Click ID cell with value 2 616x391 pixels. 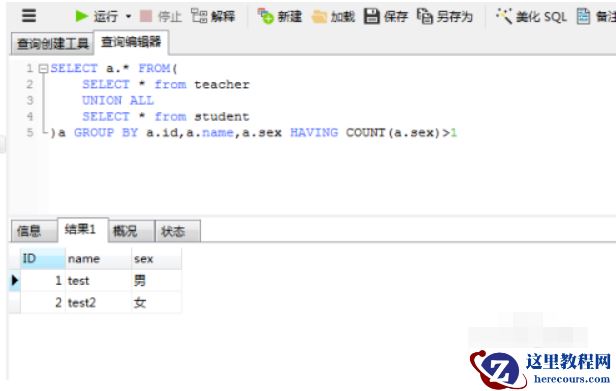tap(43, 302)
